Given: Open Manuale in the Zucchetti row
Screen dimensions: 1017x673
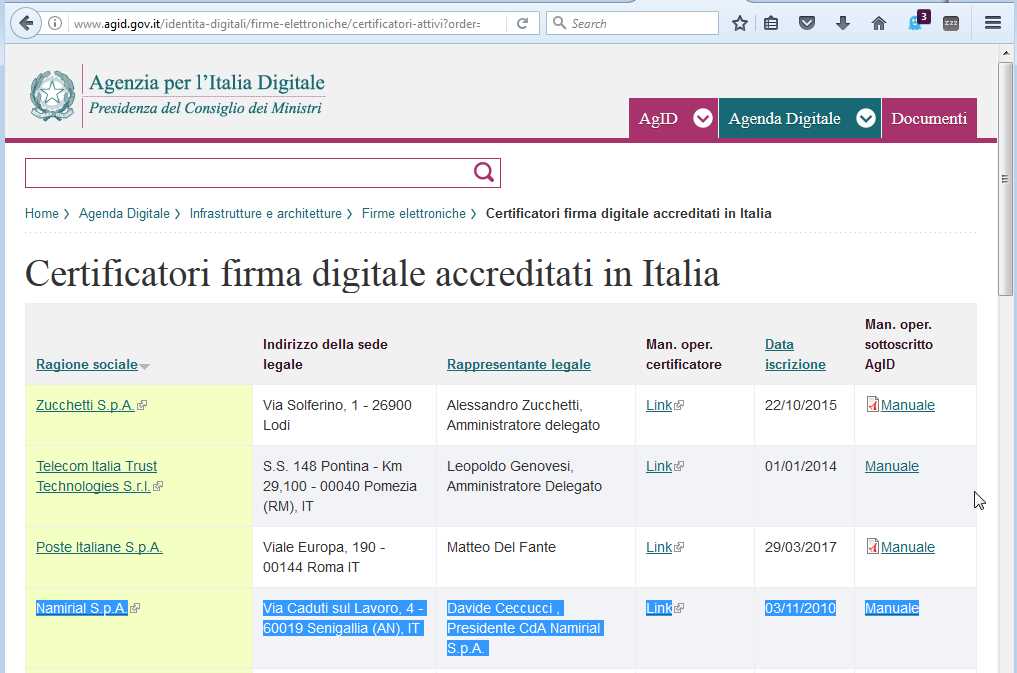Looking at the screenshot, I should (x=907, y=405).
